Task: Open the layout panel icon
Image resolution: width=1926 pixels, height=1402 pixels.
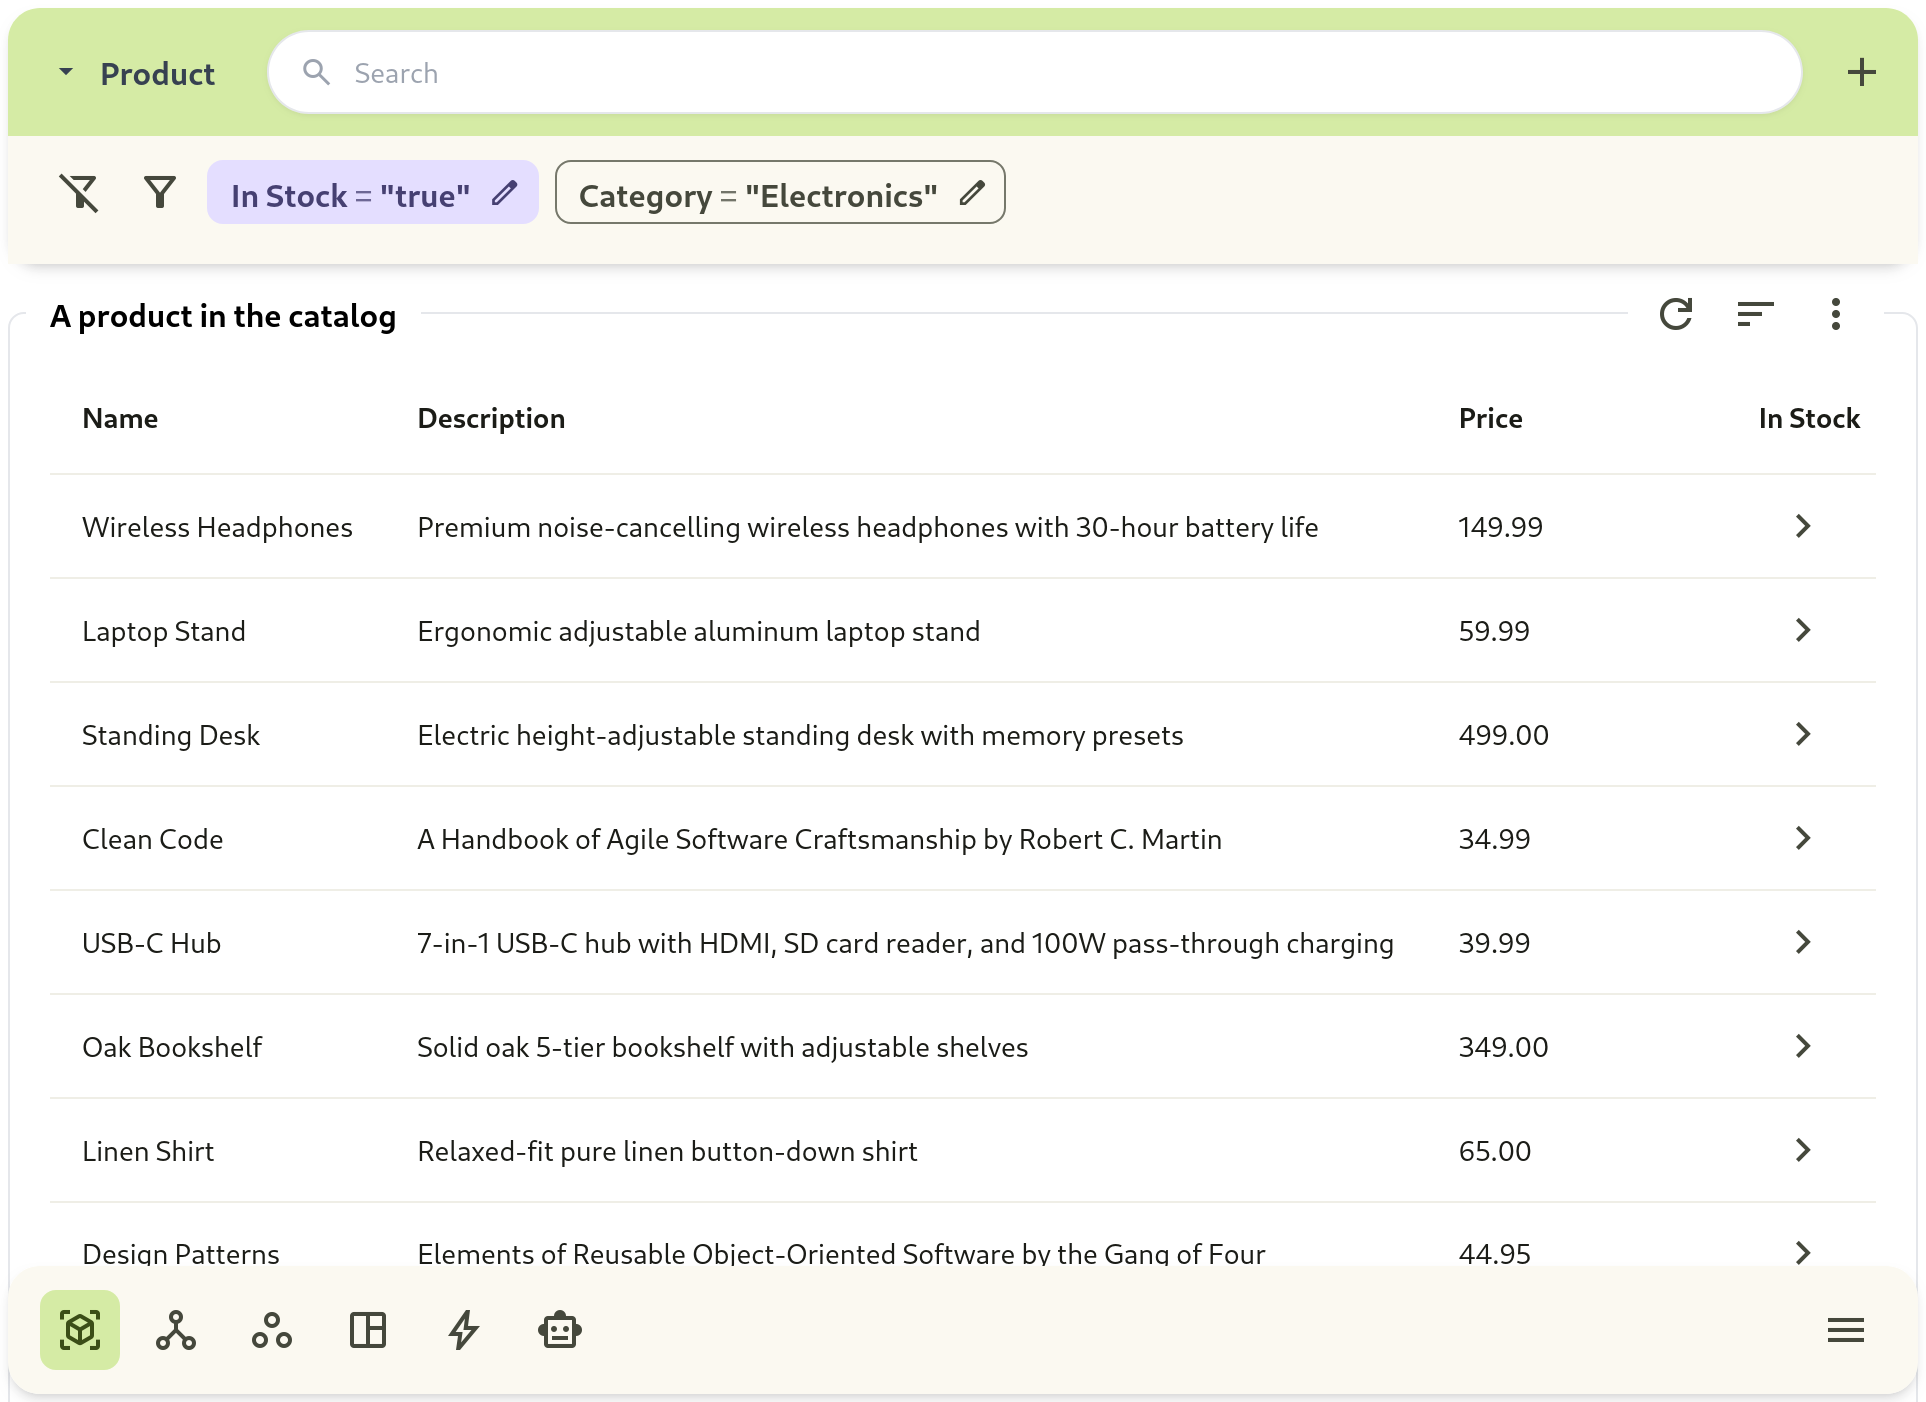Action: point(368,1330)
